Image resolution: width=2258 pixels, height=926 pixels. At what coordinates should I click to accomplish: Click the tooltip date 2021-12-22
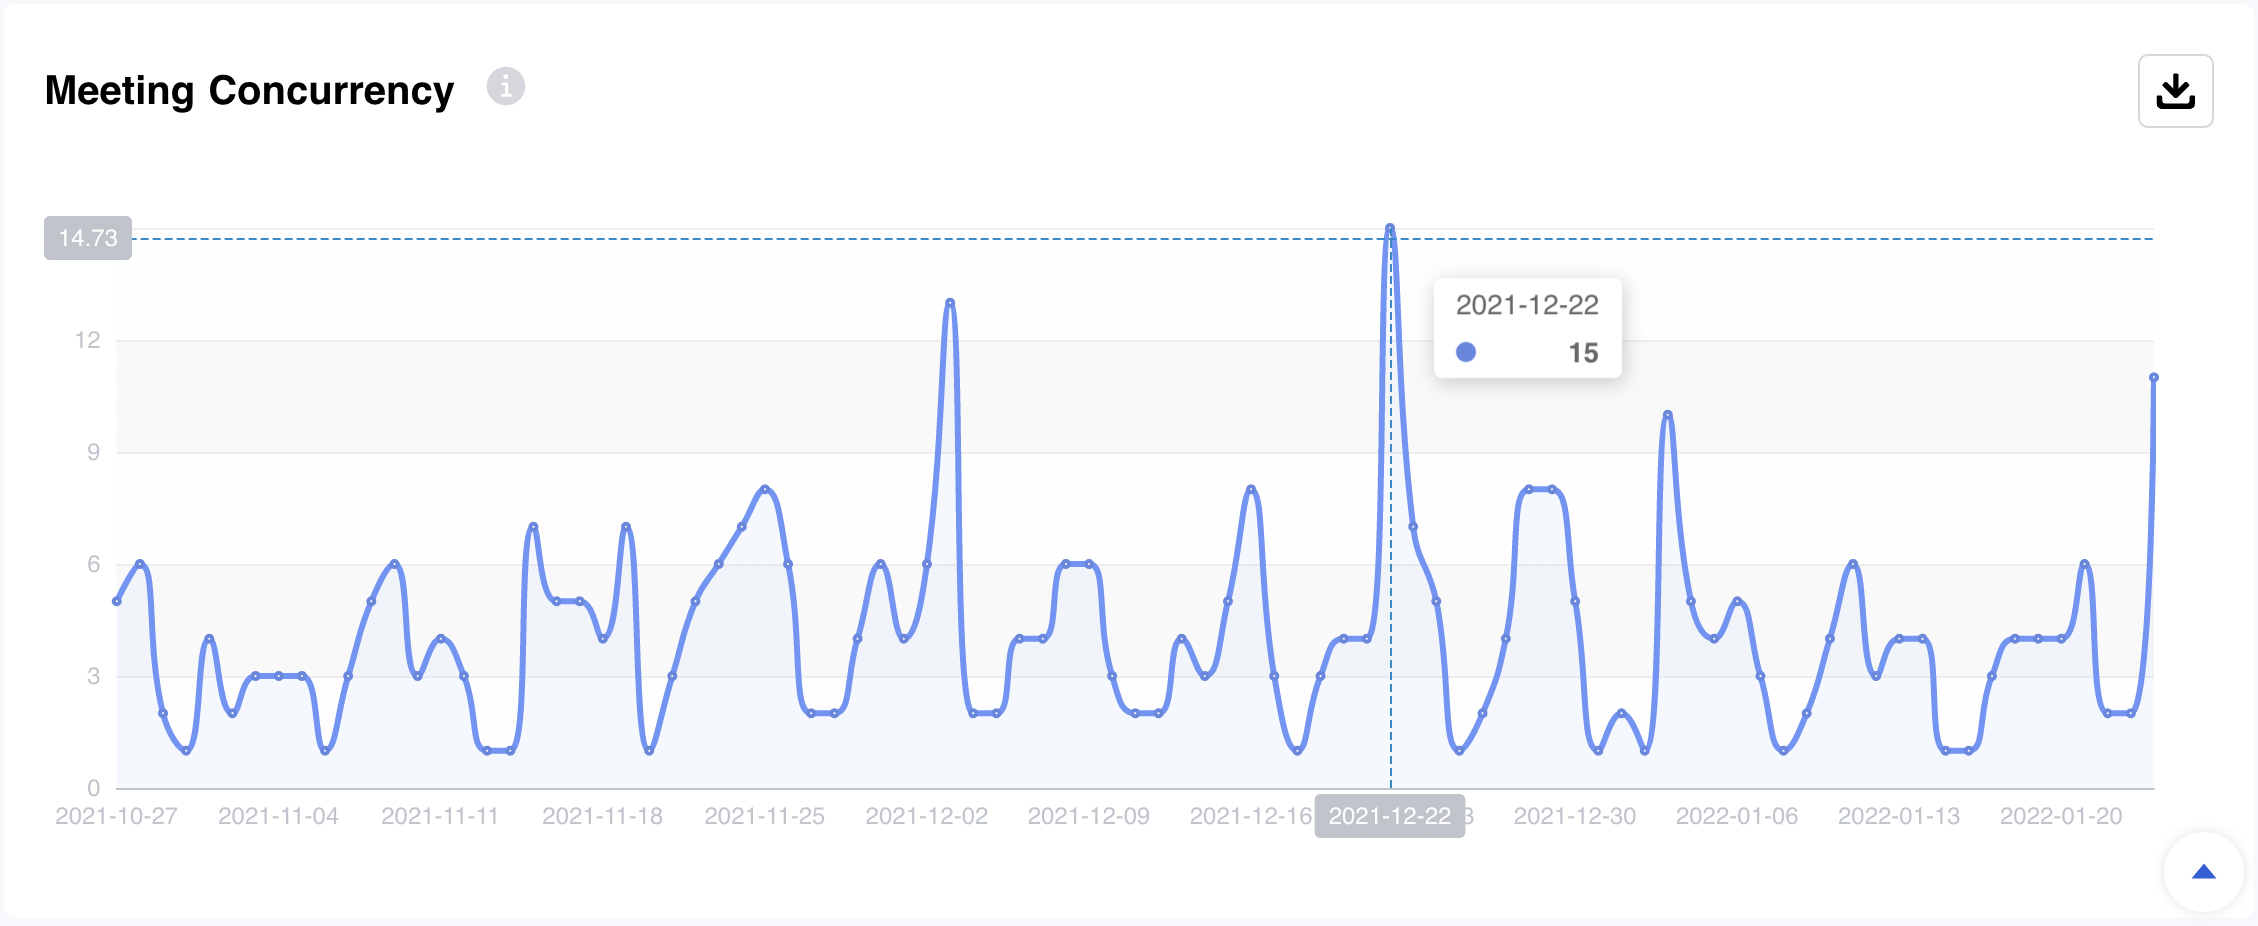(1527, 305)
